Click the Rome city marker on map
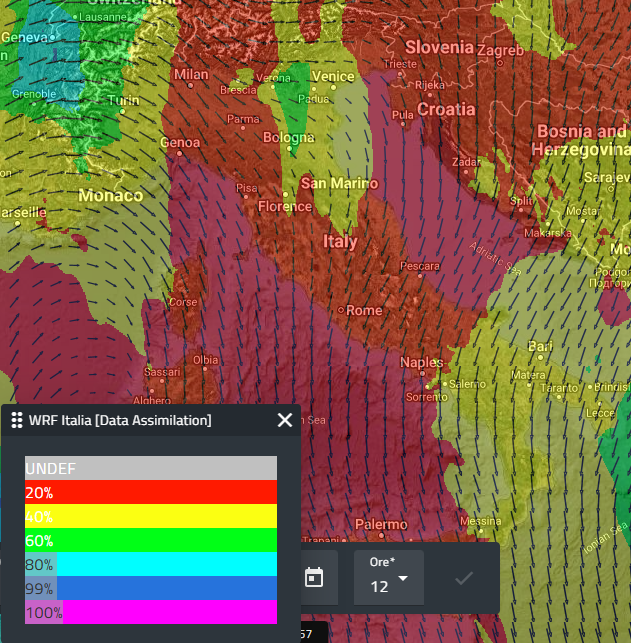631x643 pixels. (x=342, y=310)
